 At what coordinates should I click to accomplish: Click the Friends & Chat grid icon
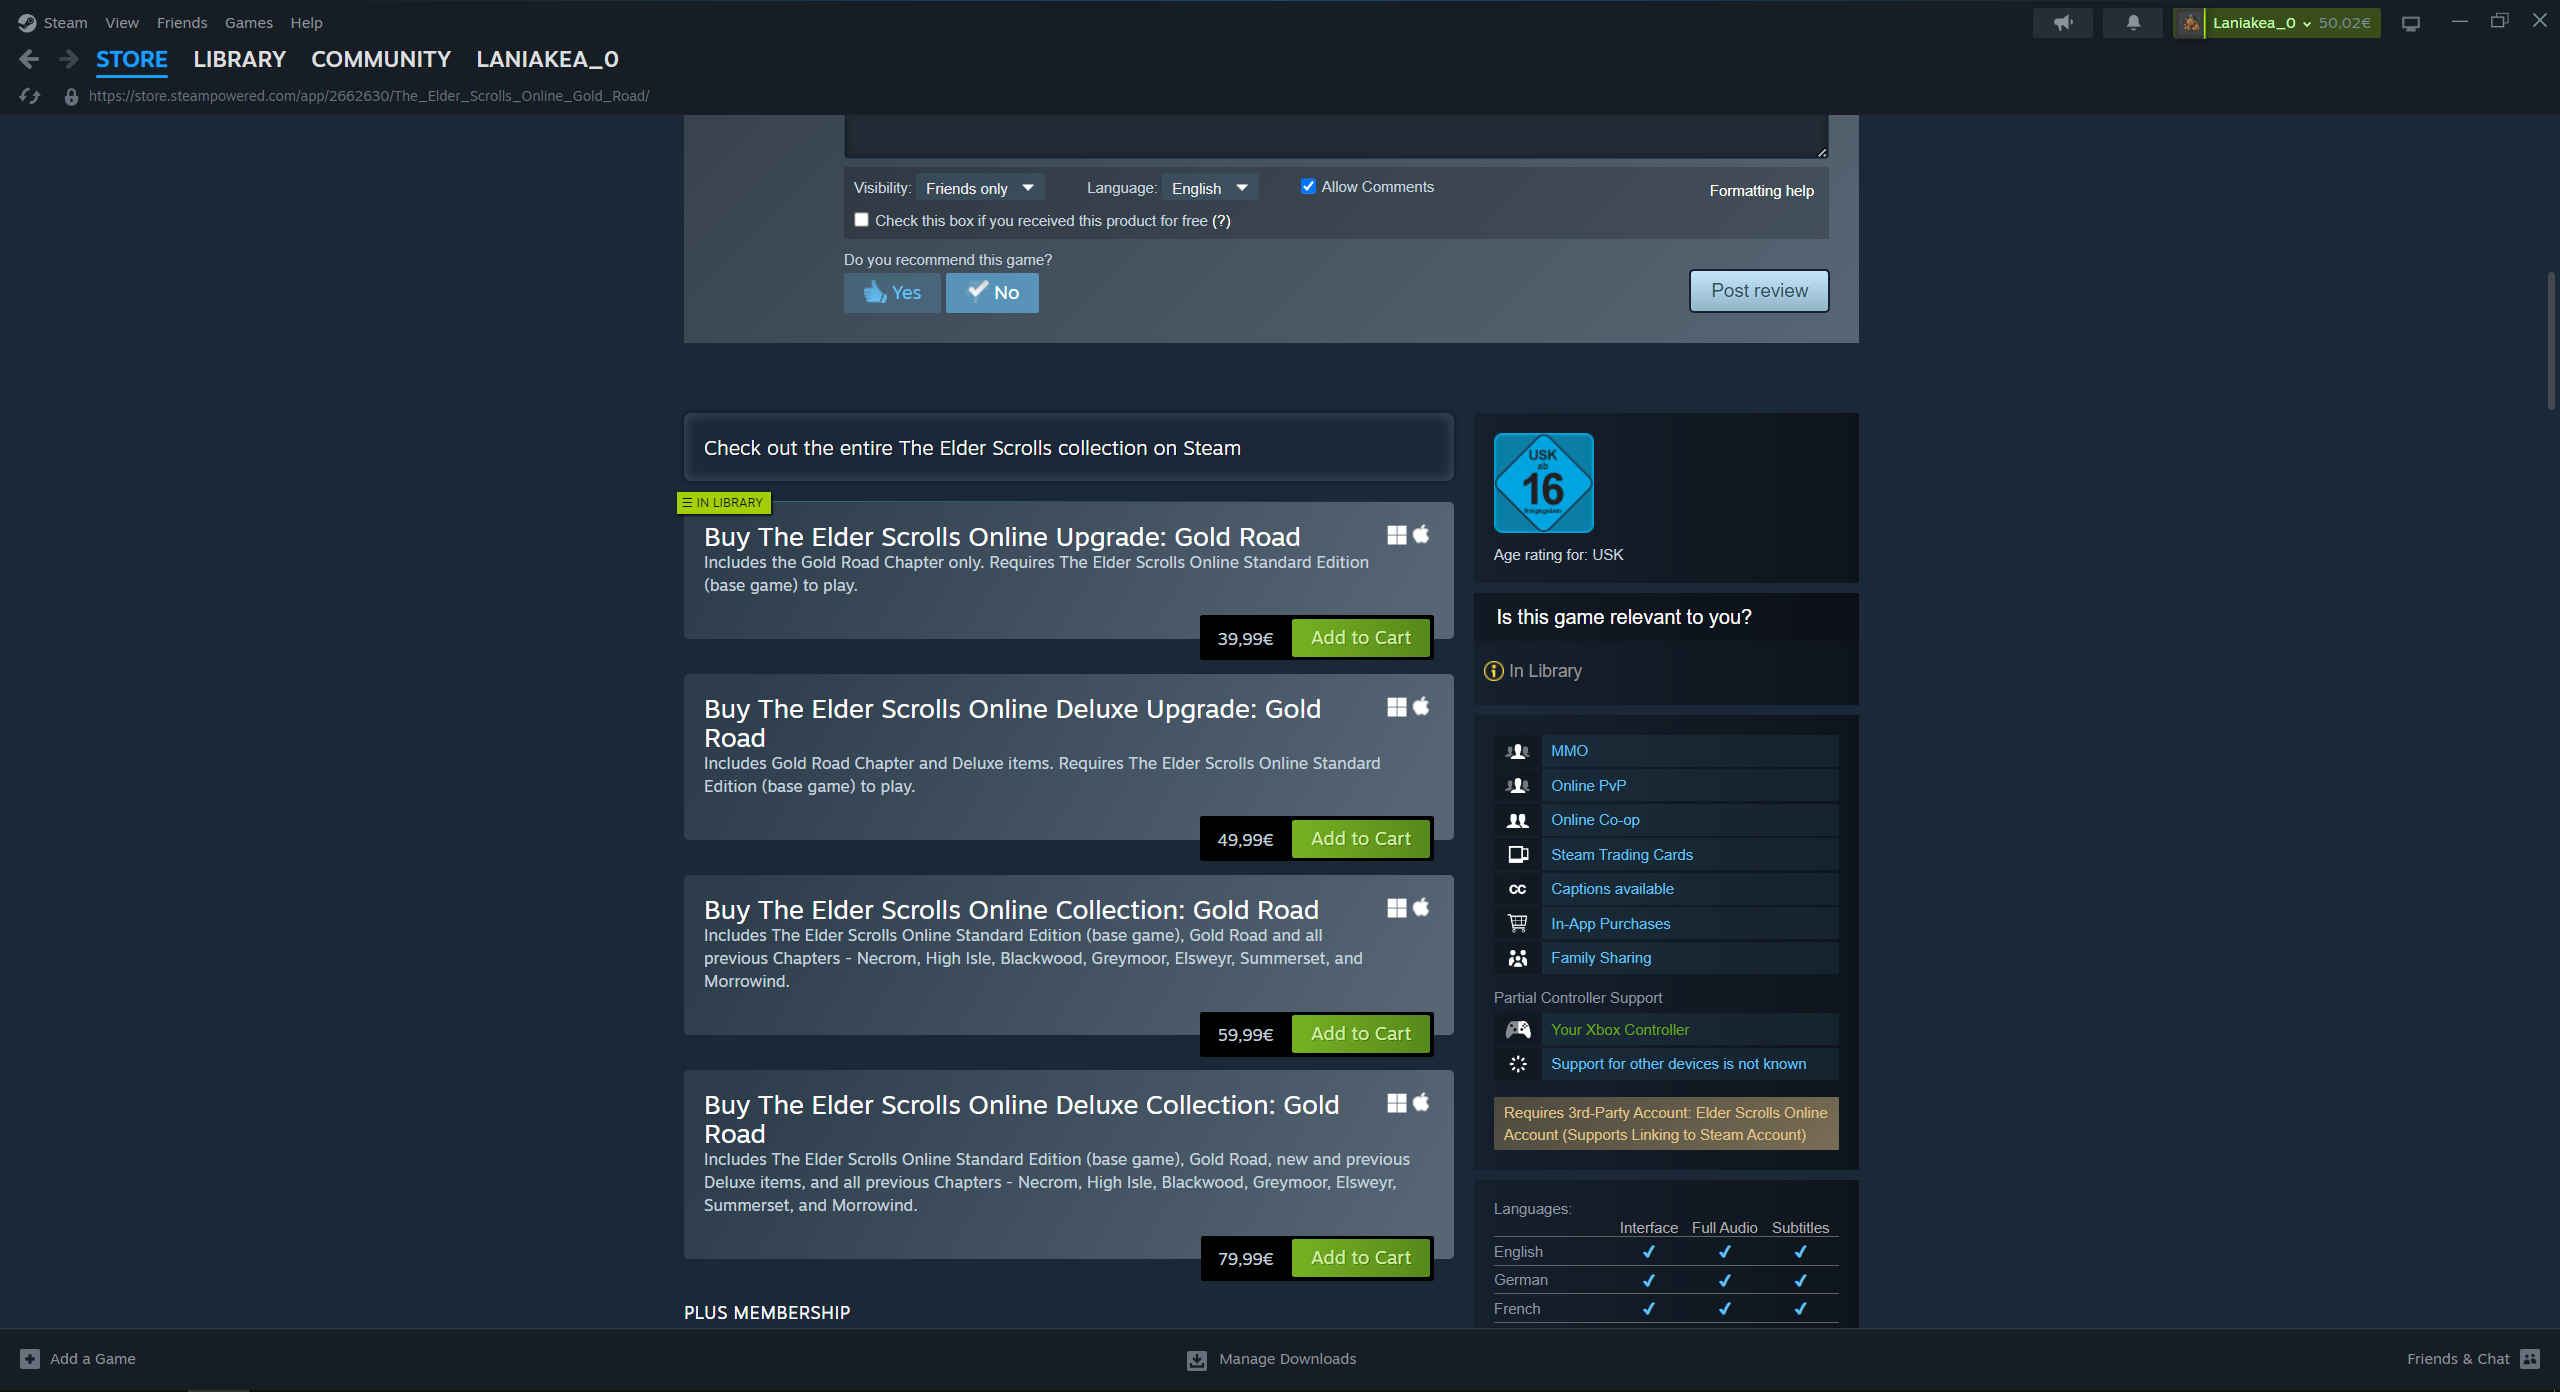coord(2530,1359)
